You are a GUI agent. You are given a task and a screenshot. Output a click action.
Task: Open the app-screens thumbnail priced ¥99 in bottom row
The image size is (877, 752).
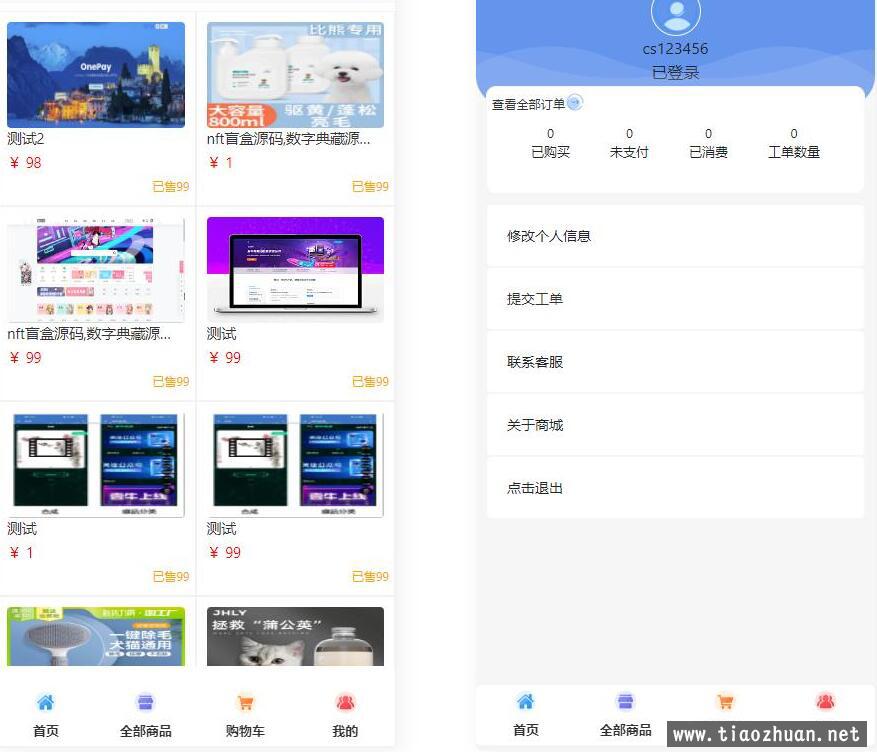[295, 465]
